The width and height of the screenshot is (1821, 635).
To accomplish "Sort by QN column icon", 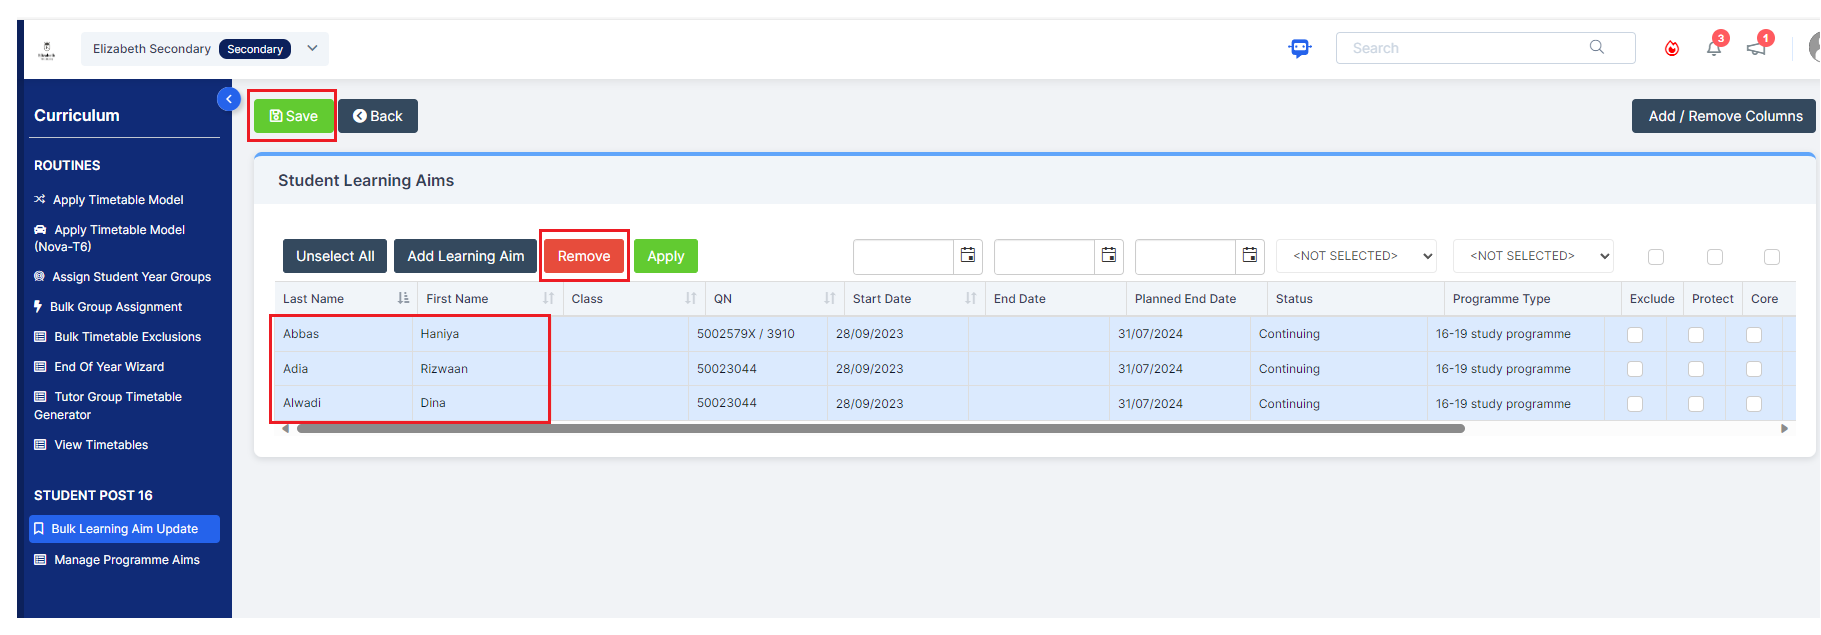I will (829, 298).
